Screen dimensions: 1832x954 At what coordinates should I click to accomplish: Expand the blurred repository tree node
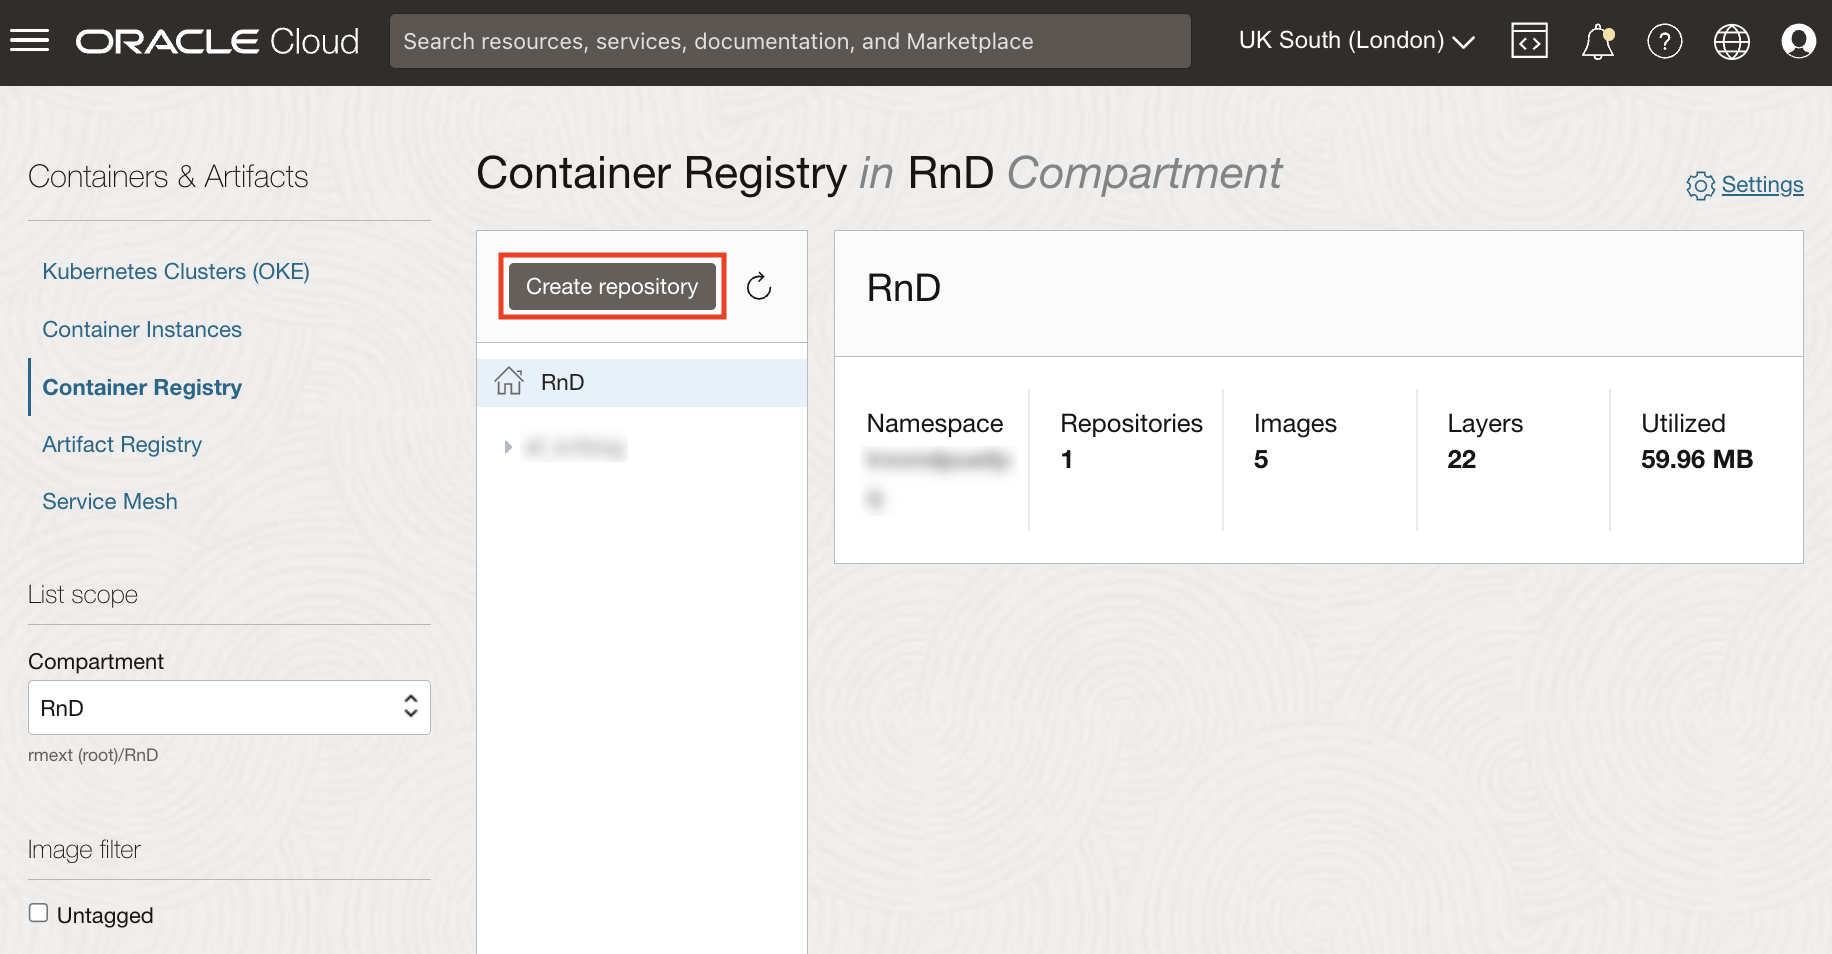508,447
